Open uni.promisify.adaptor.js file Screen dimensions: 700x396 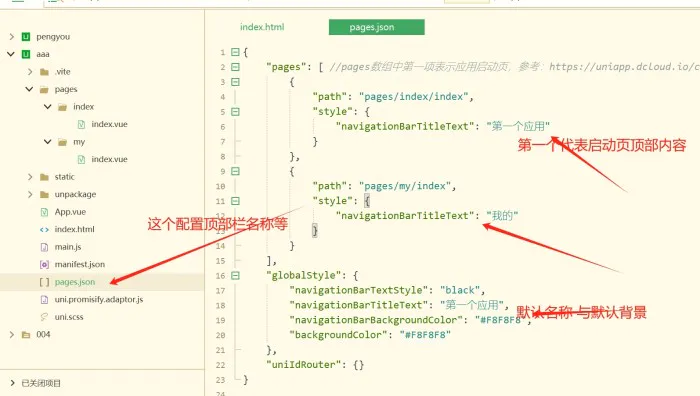[x=99, y=299]
